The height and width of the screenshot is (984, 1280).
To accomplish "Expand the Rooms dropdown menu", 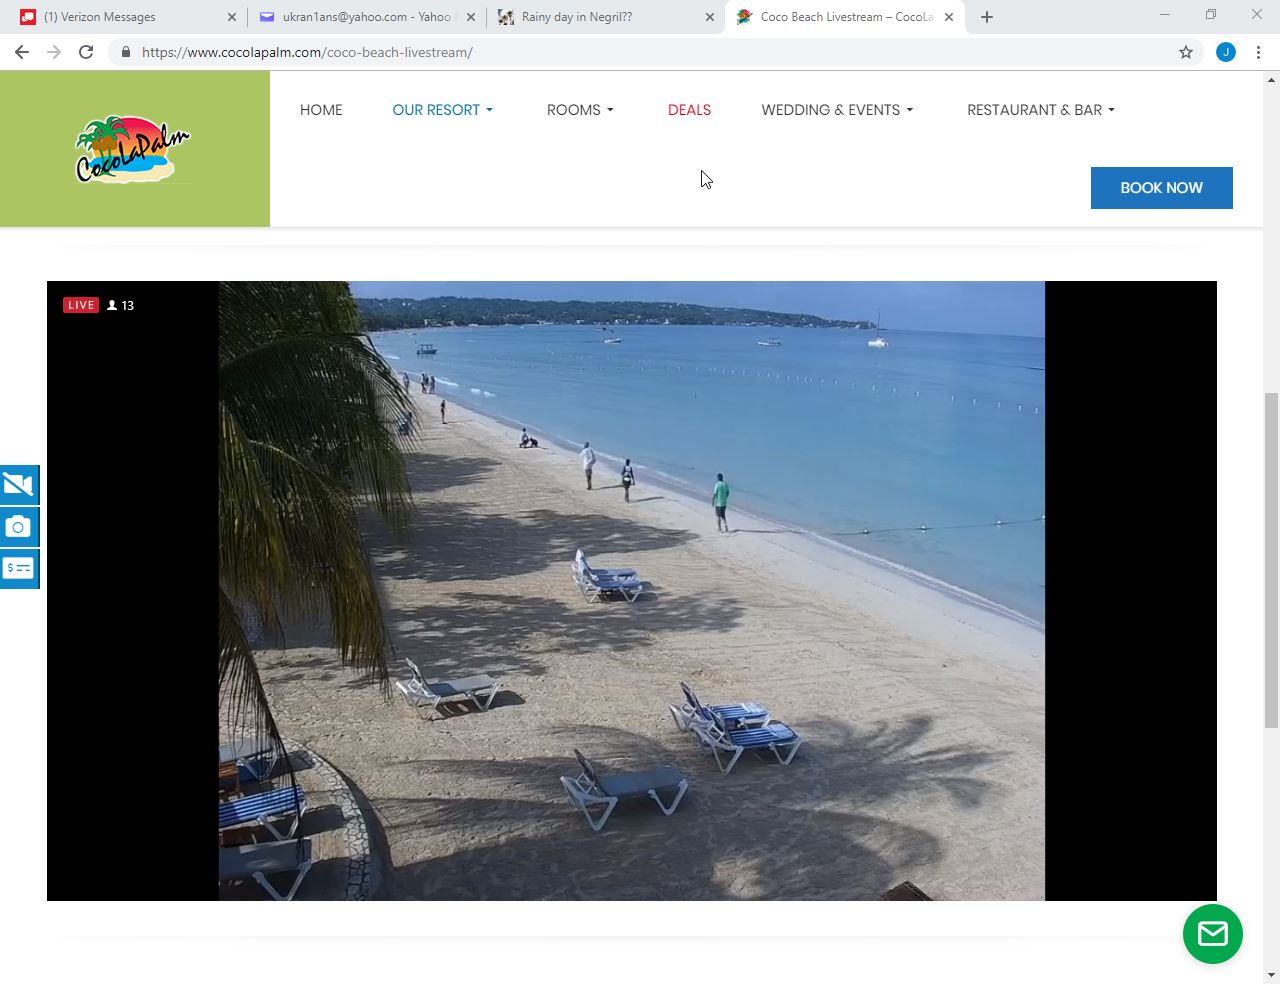I will click(580, 110).
